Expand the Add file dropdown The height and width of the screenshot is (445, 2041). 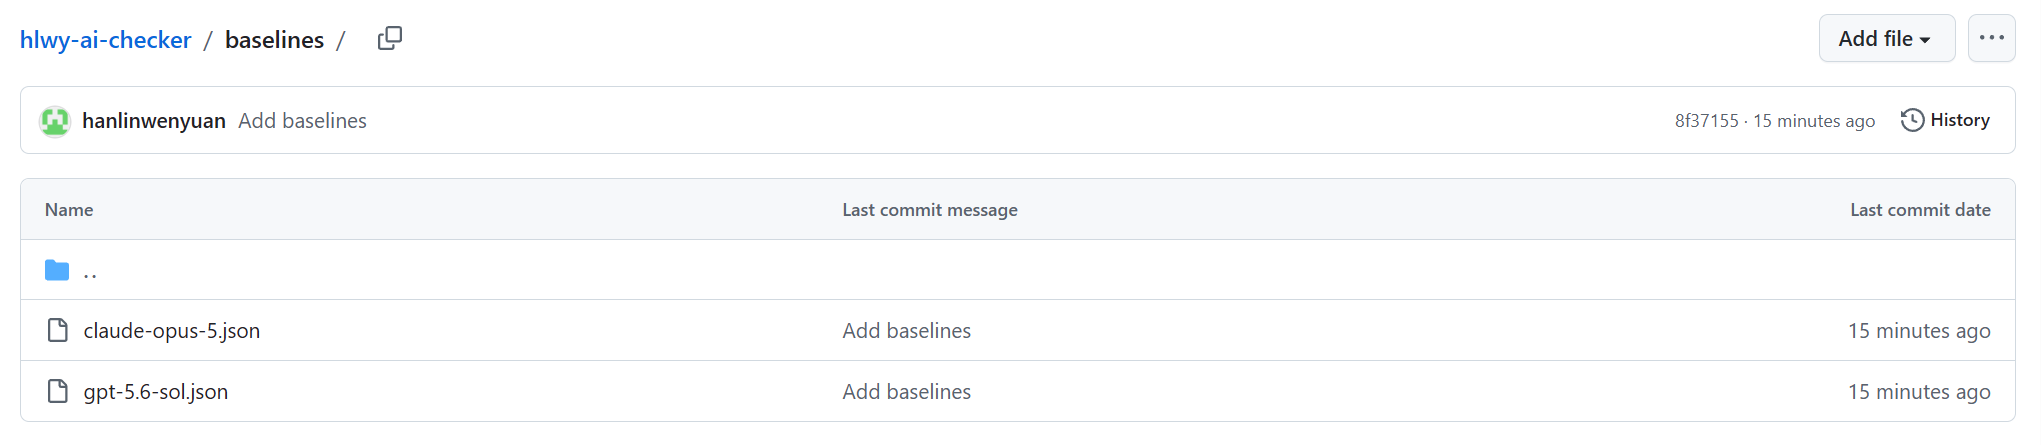[x=1886, y=38]
